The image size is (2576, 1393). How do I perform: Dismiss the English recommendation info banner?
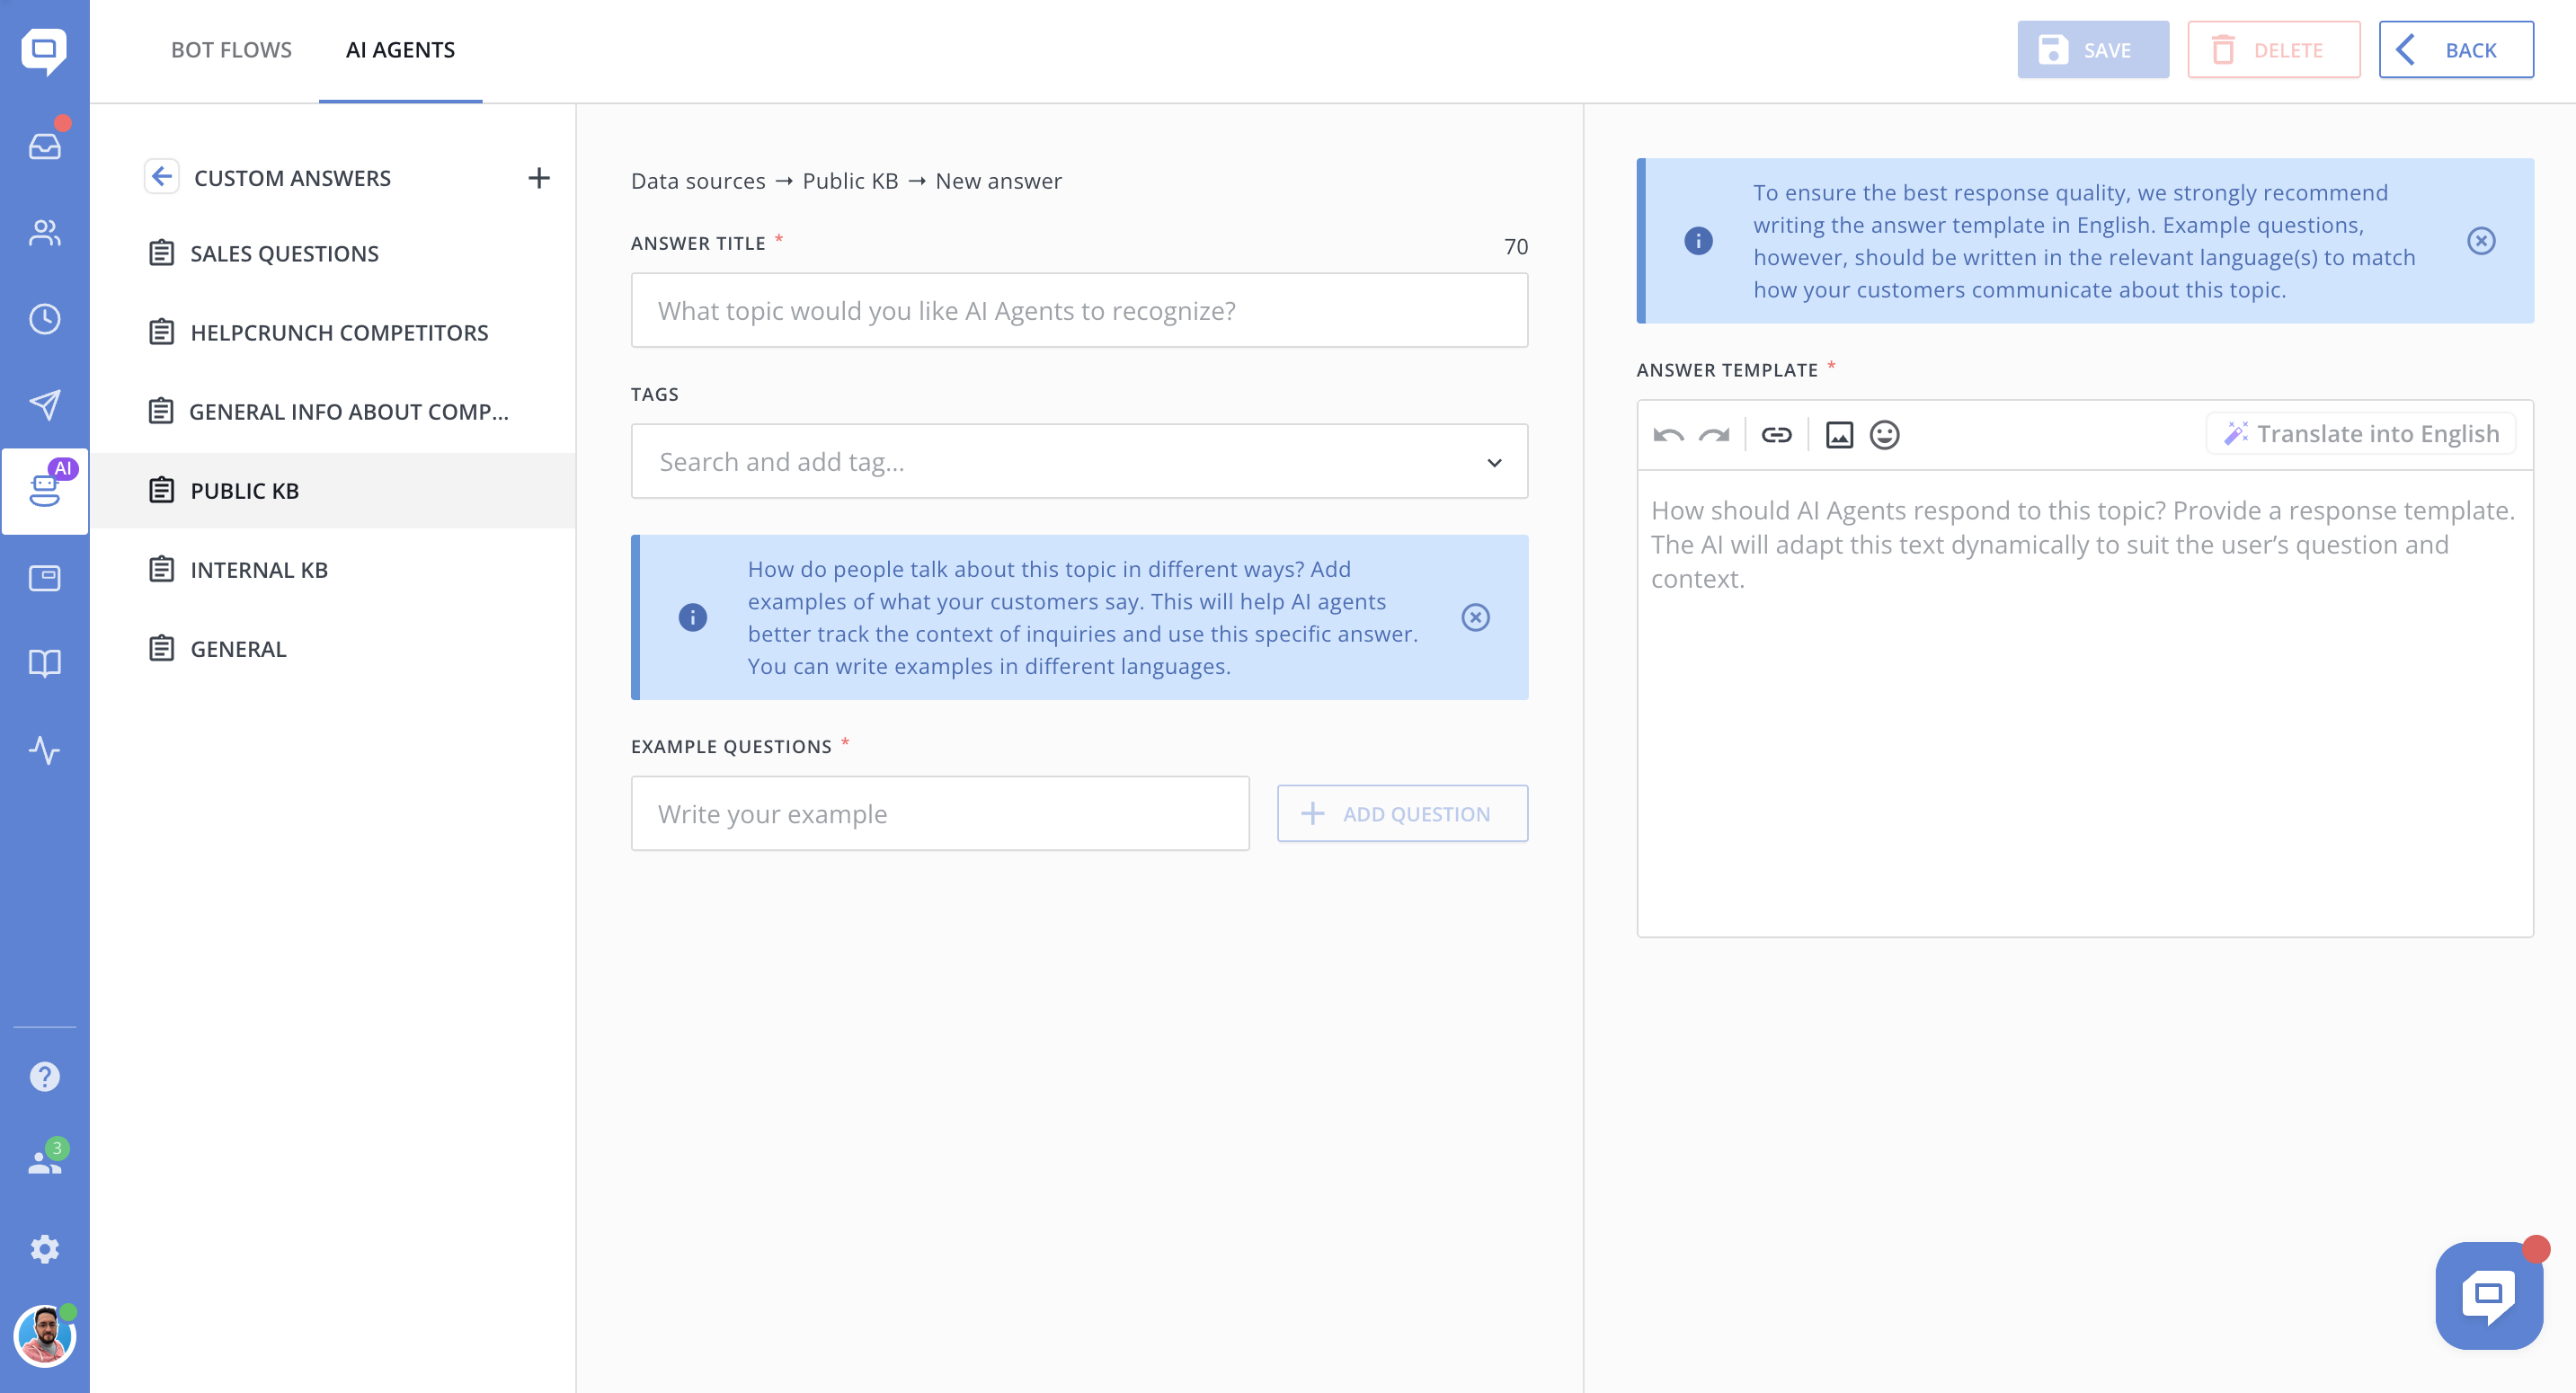2480,241
